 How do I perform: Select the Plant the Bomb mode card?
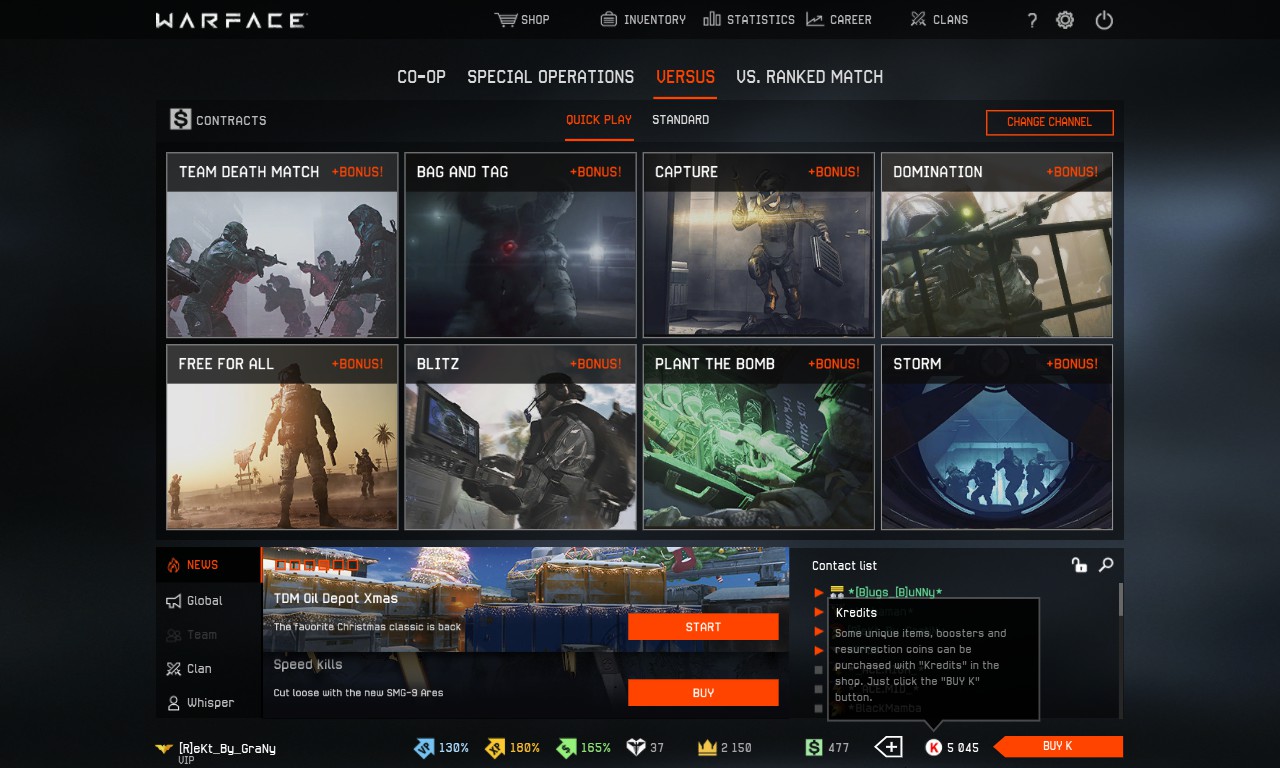click(758, 437)
